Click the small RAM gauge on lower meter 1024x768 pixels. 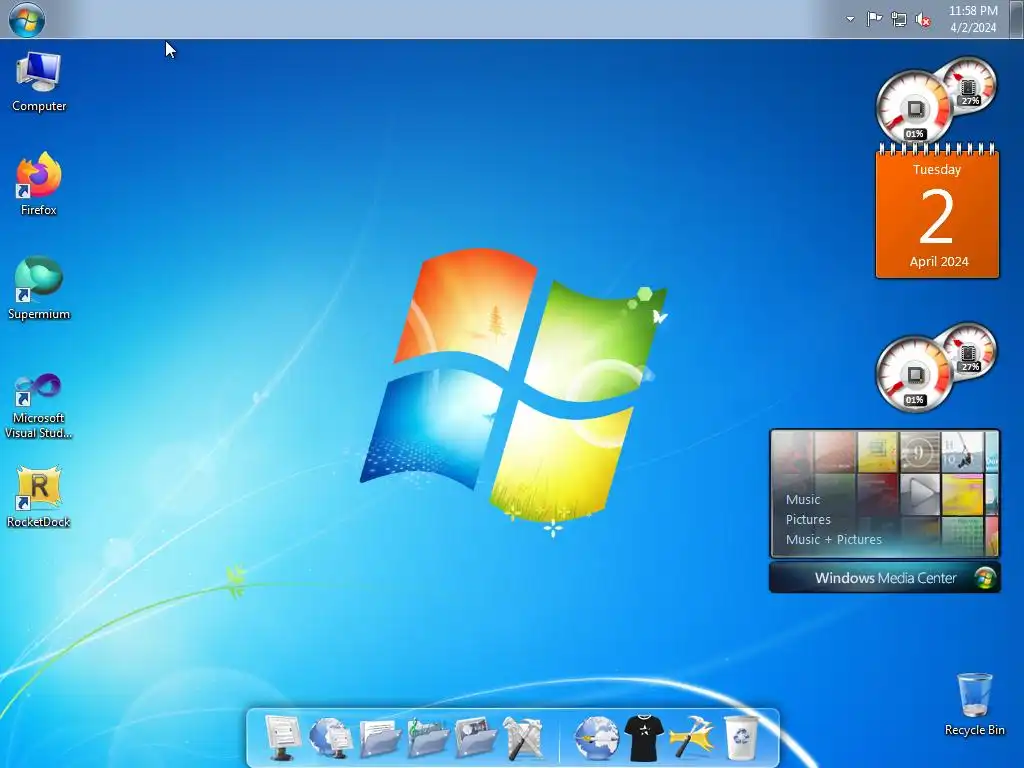coord(969,351)
